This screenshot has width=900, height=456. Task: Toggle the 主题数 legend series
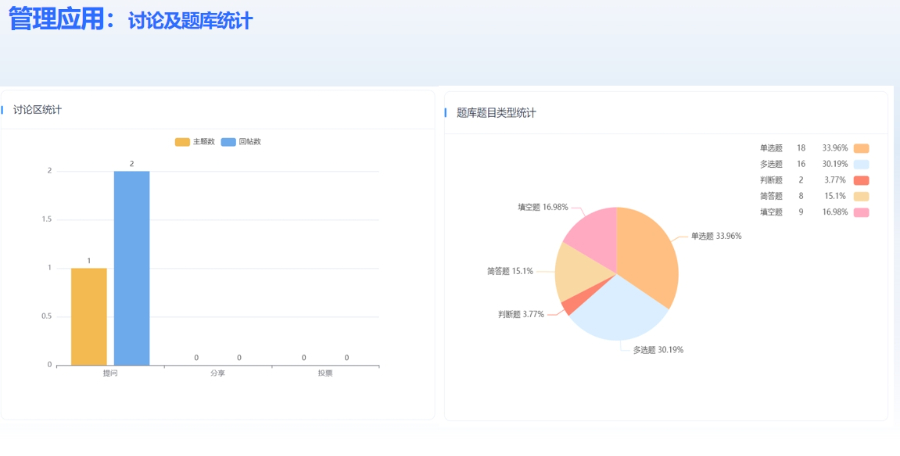[182, 142]
